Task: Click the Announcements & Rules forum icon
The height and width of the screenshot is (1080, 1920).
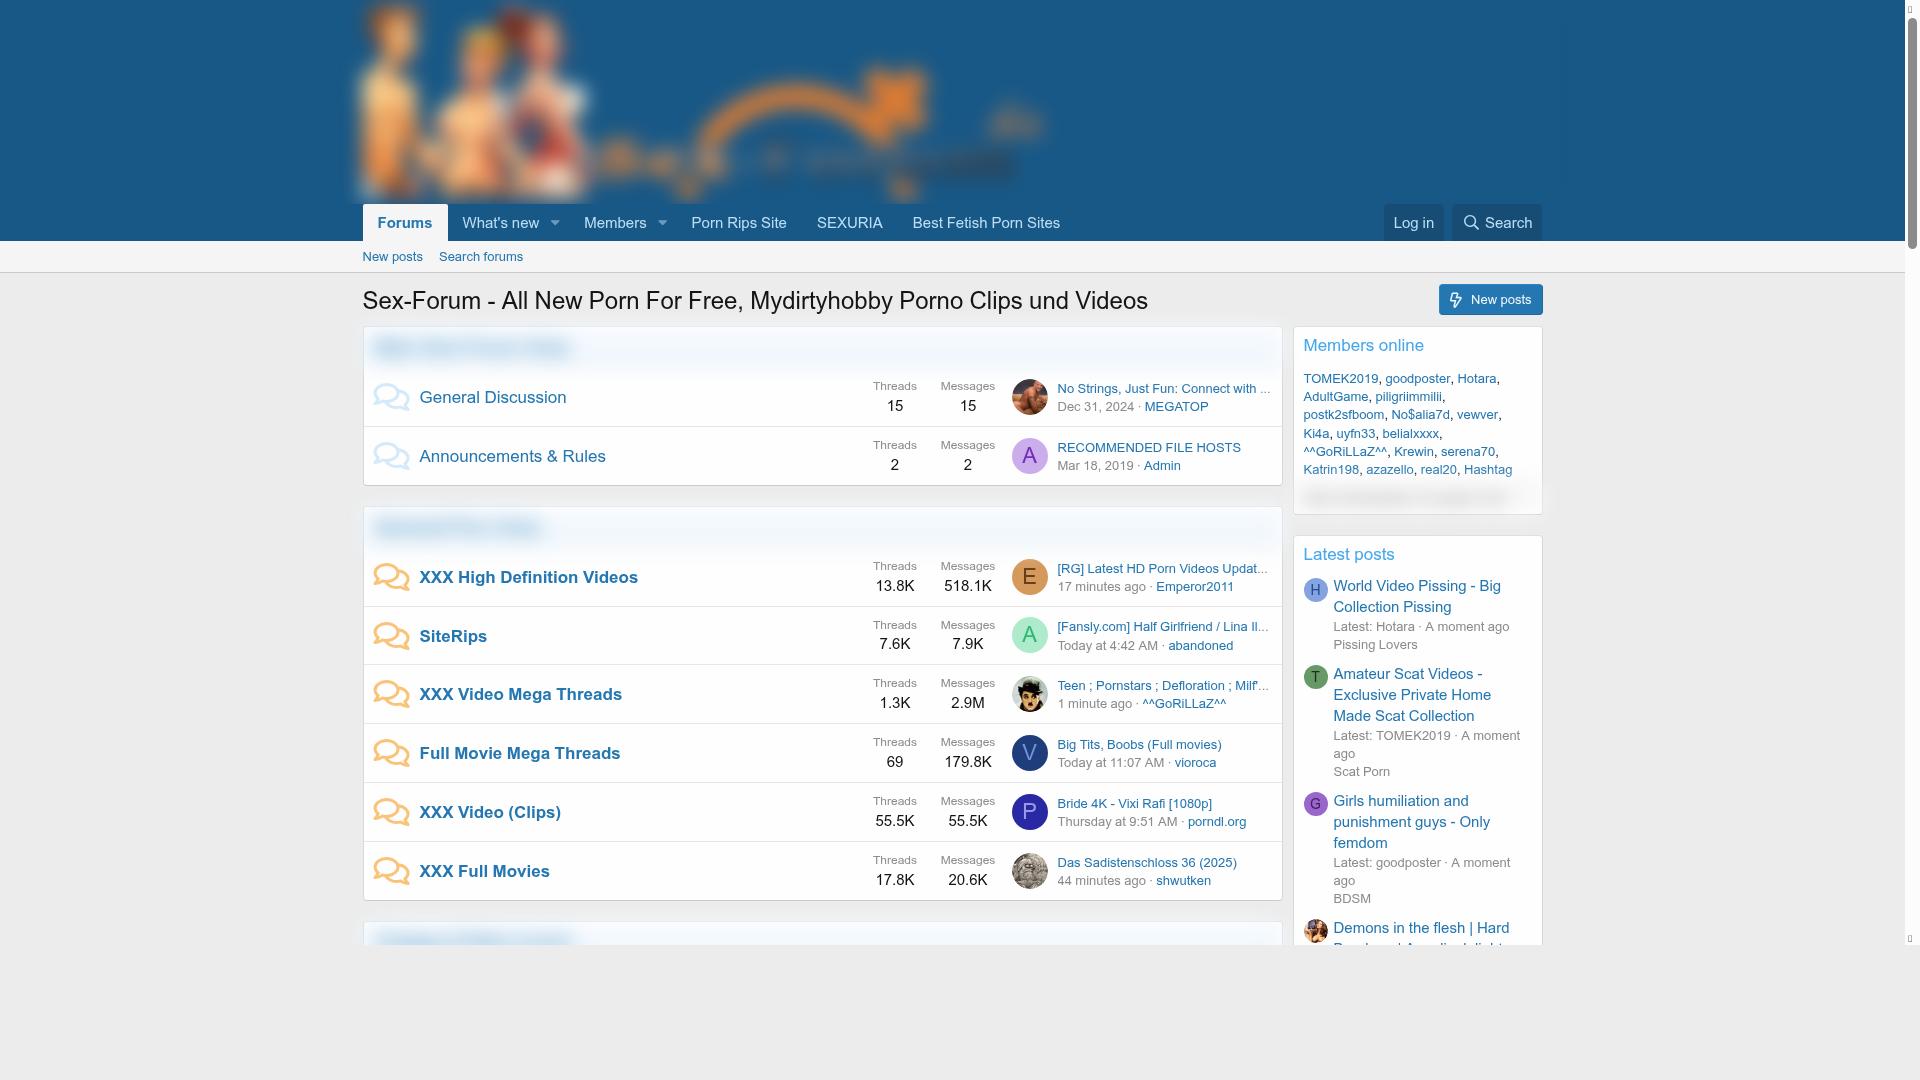Action: [391, 456]
